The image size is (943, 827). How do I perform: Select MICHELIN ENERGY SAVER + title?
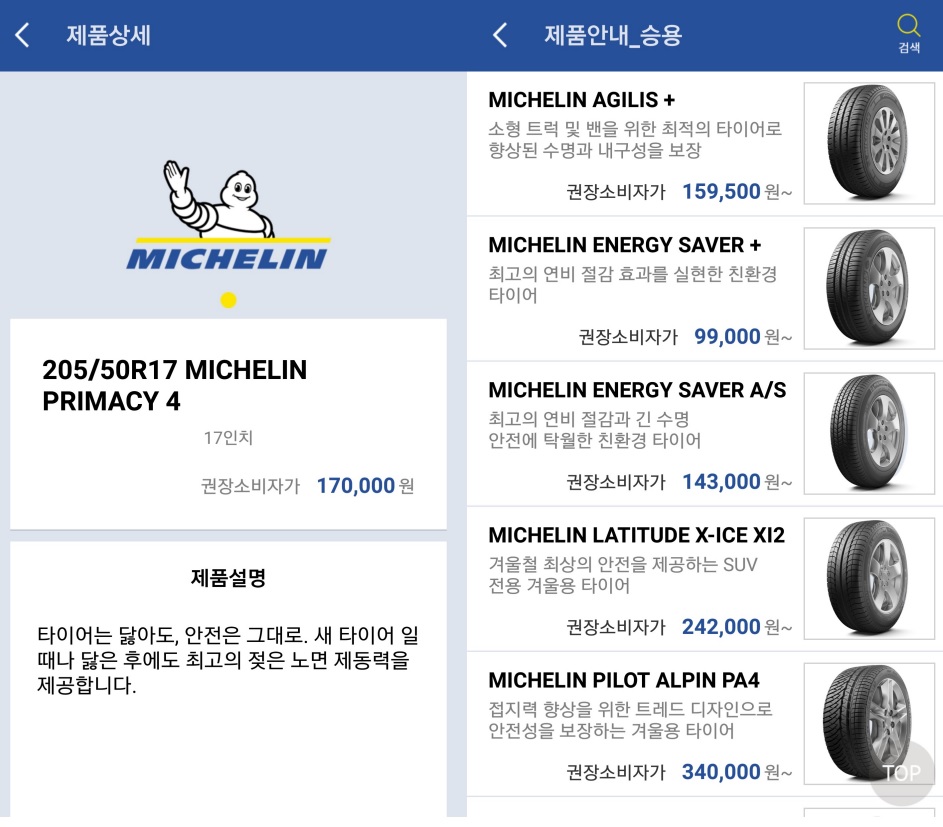click(624, 245)
